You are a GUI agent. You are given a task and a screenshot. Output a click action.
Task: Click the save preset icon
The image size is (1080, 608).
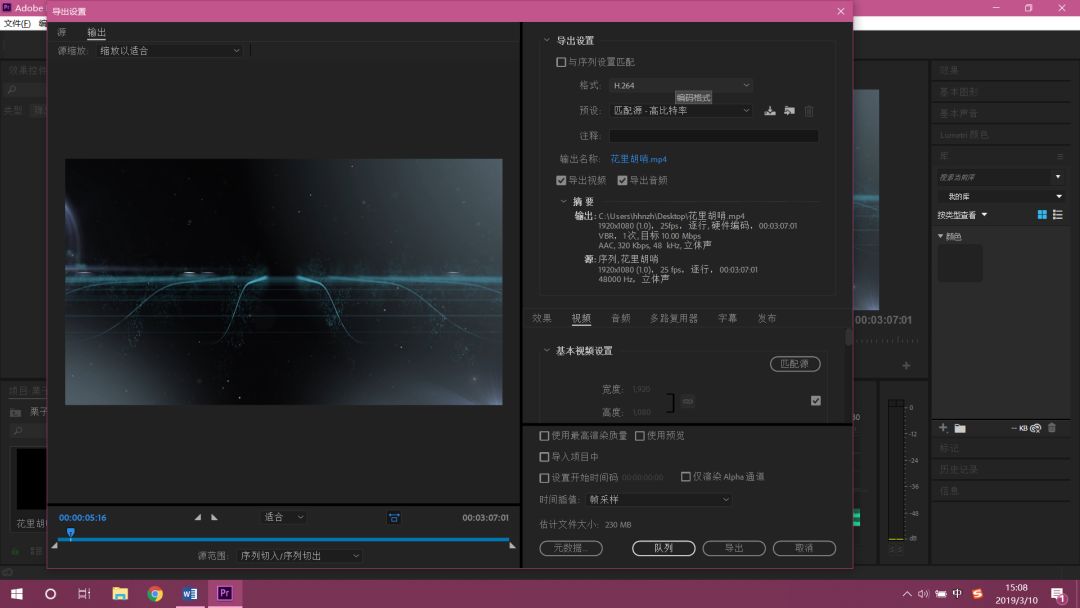769,111
